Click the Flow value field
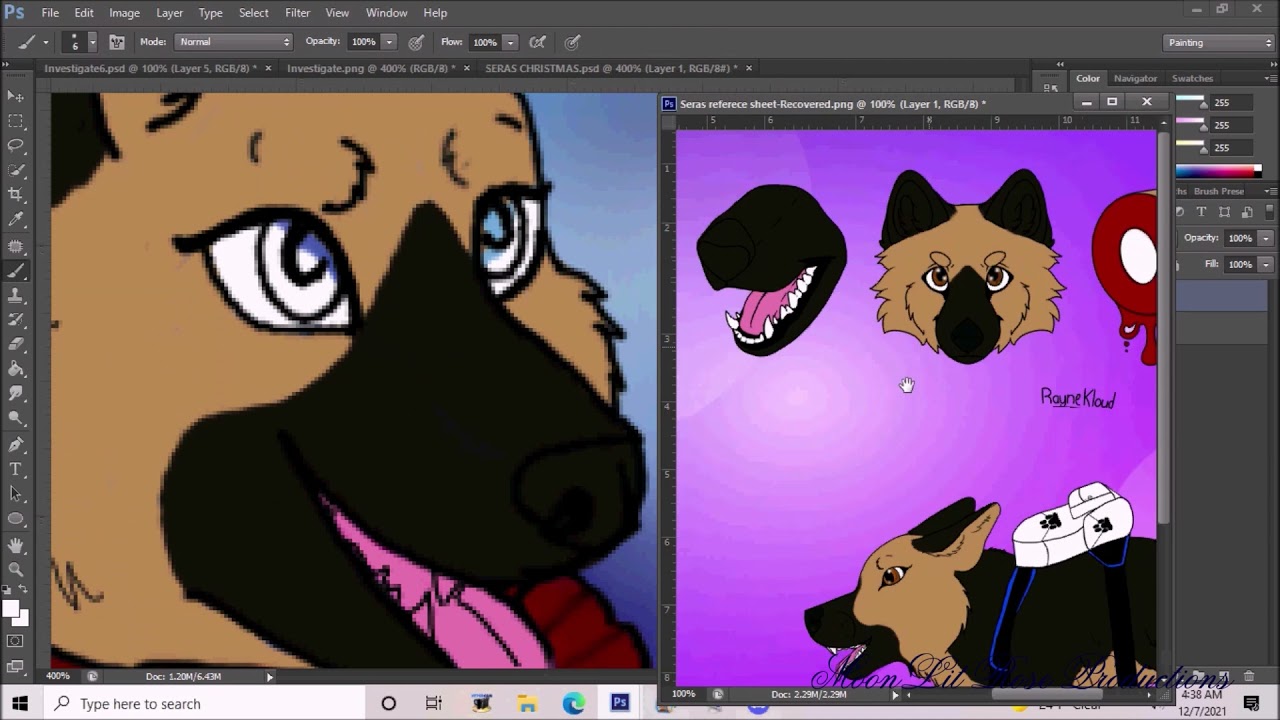The image size is (1280, 720). click(x=485, y=42)
